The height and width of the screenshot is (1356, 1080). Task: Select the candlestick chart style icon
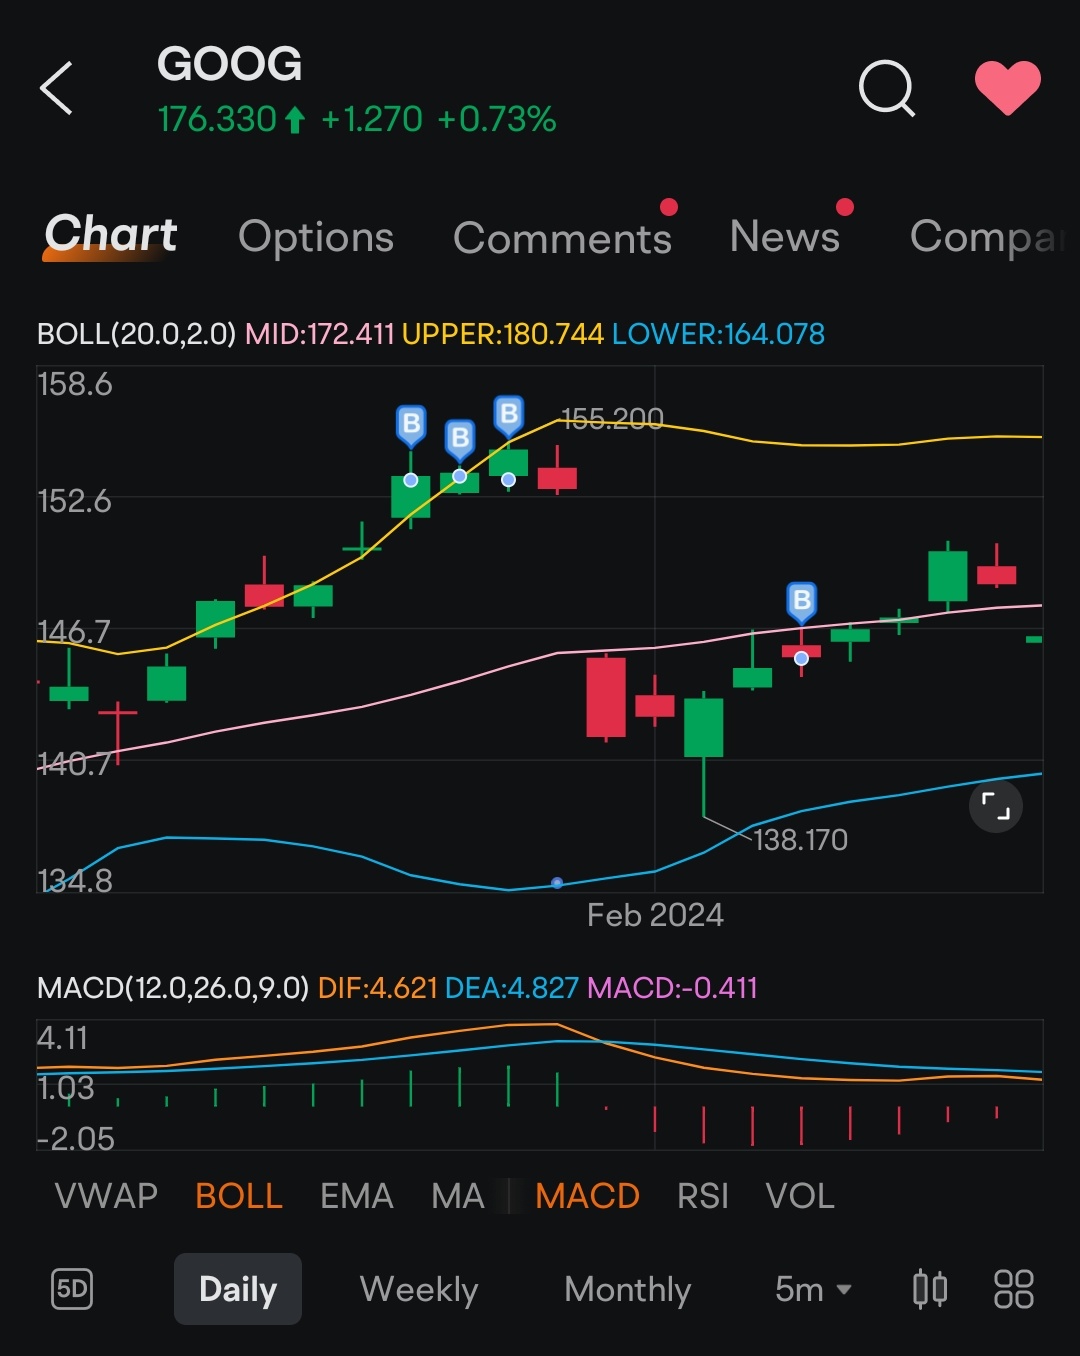929,1289
